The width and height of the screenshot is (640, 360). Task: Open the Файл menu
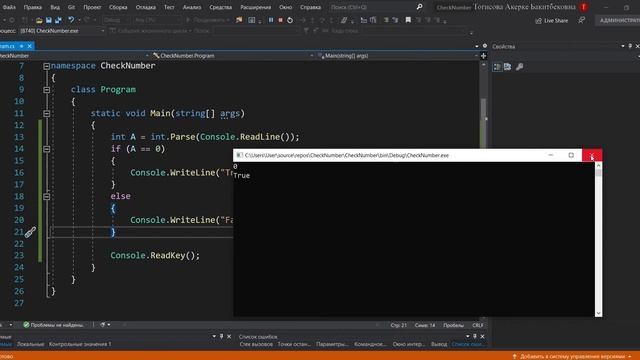9,7
